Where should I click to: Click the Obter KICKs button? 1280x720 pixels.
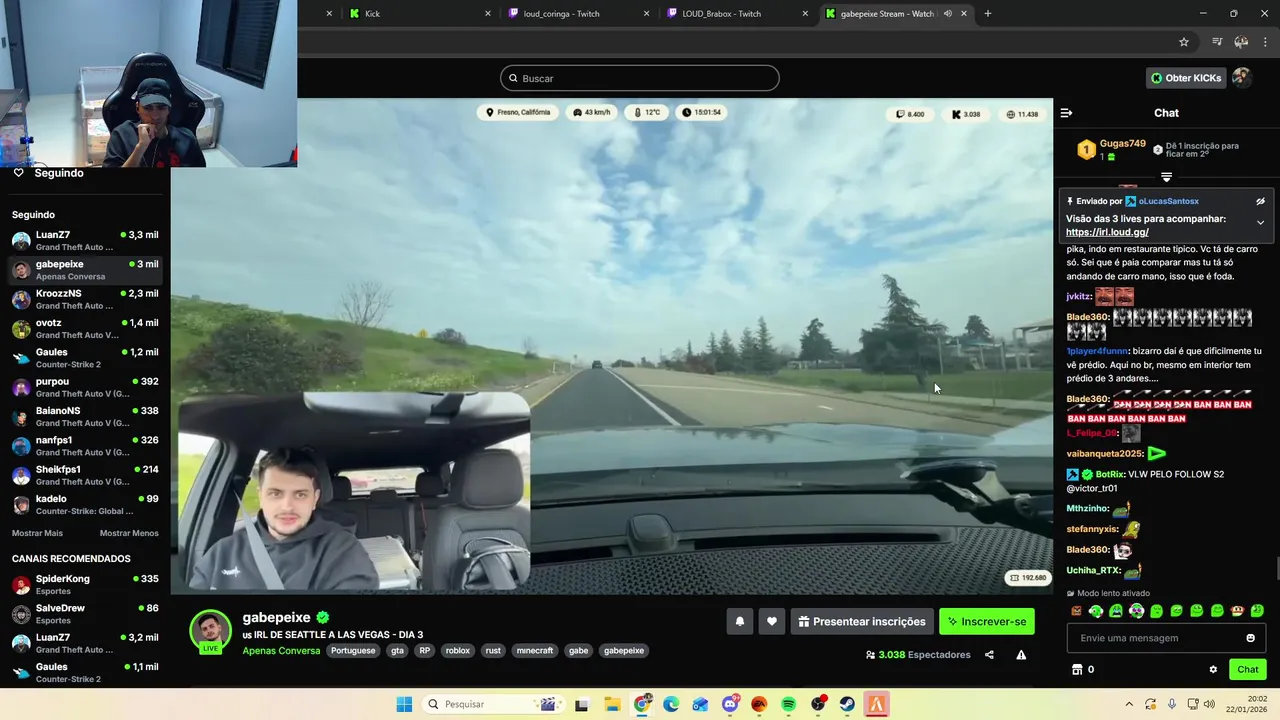click(x=1186, y=78)
